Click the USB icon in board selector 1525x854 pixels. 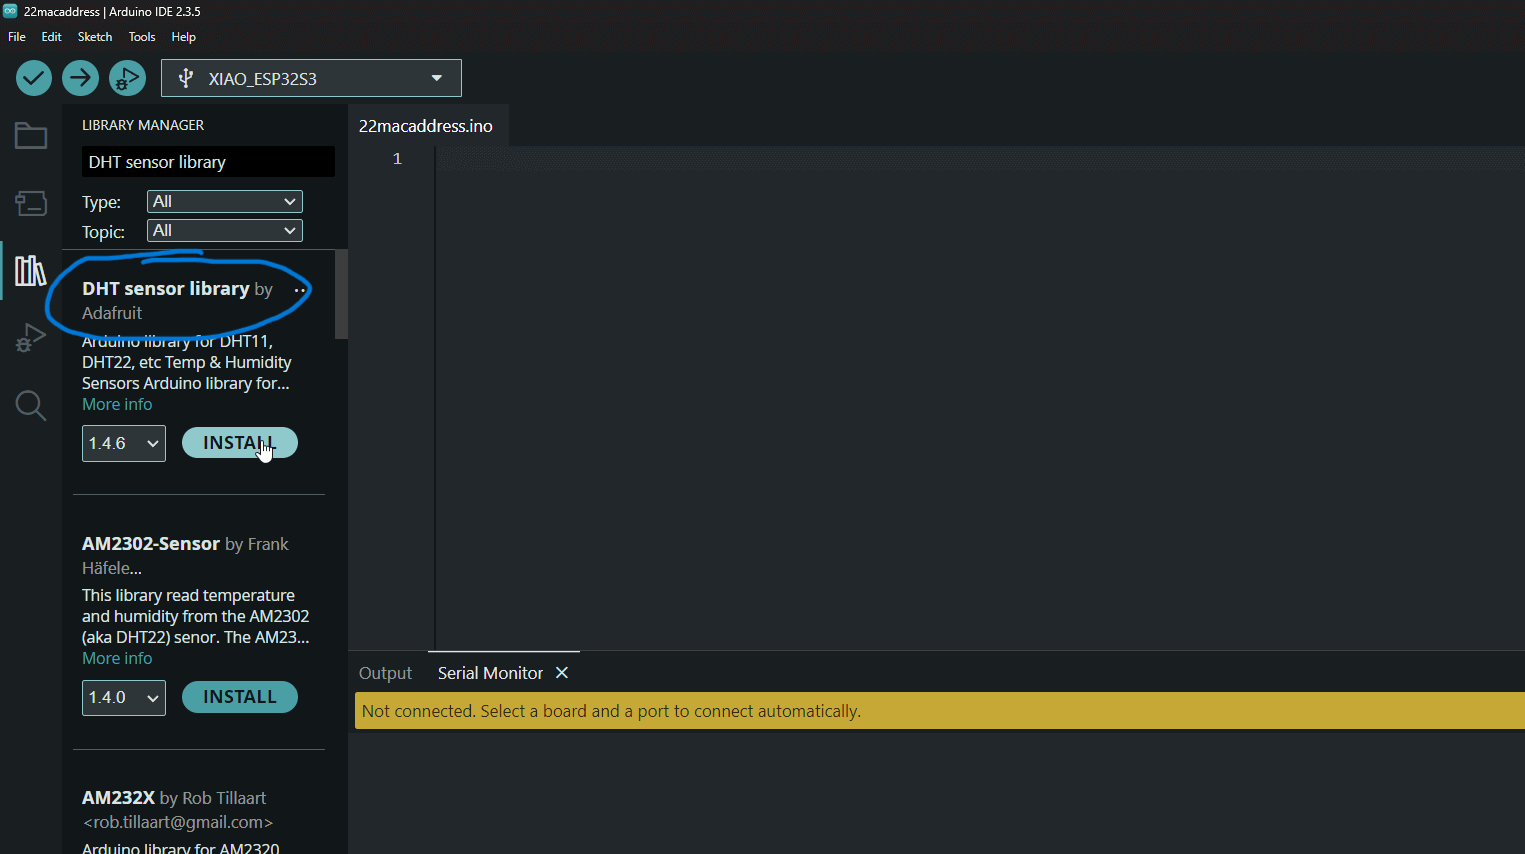(185, 78)
